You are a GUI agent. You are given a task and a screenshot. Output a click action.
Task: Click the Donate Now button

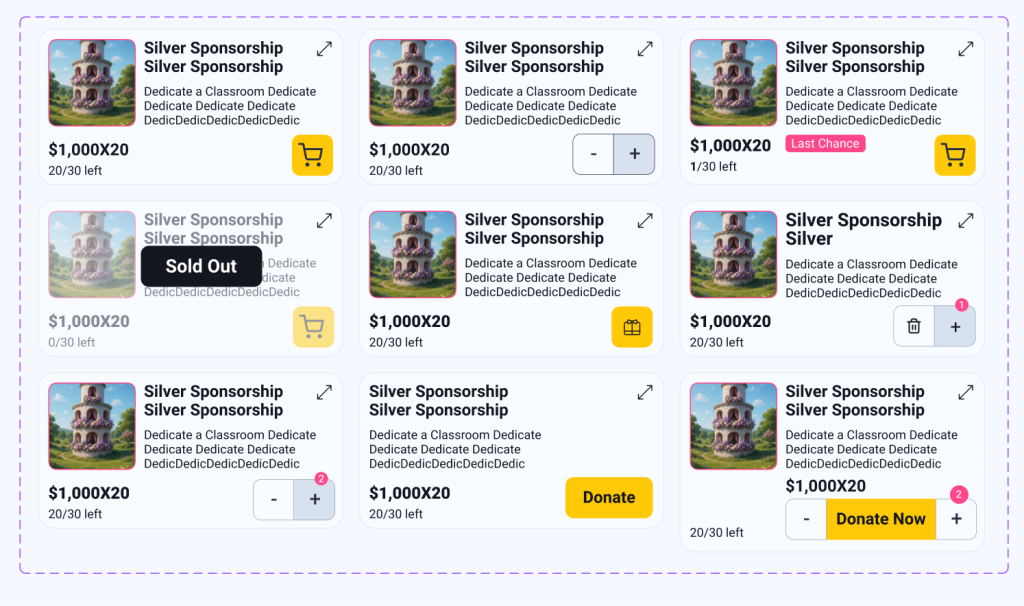pos(880,519)
